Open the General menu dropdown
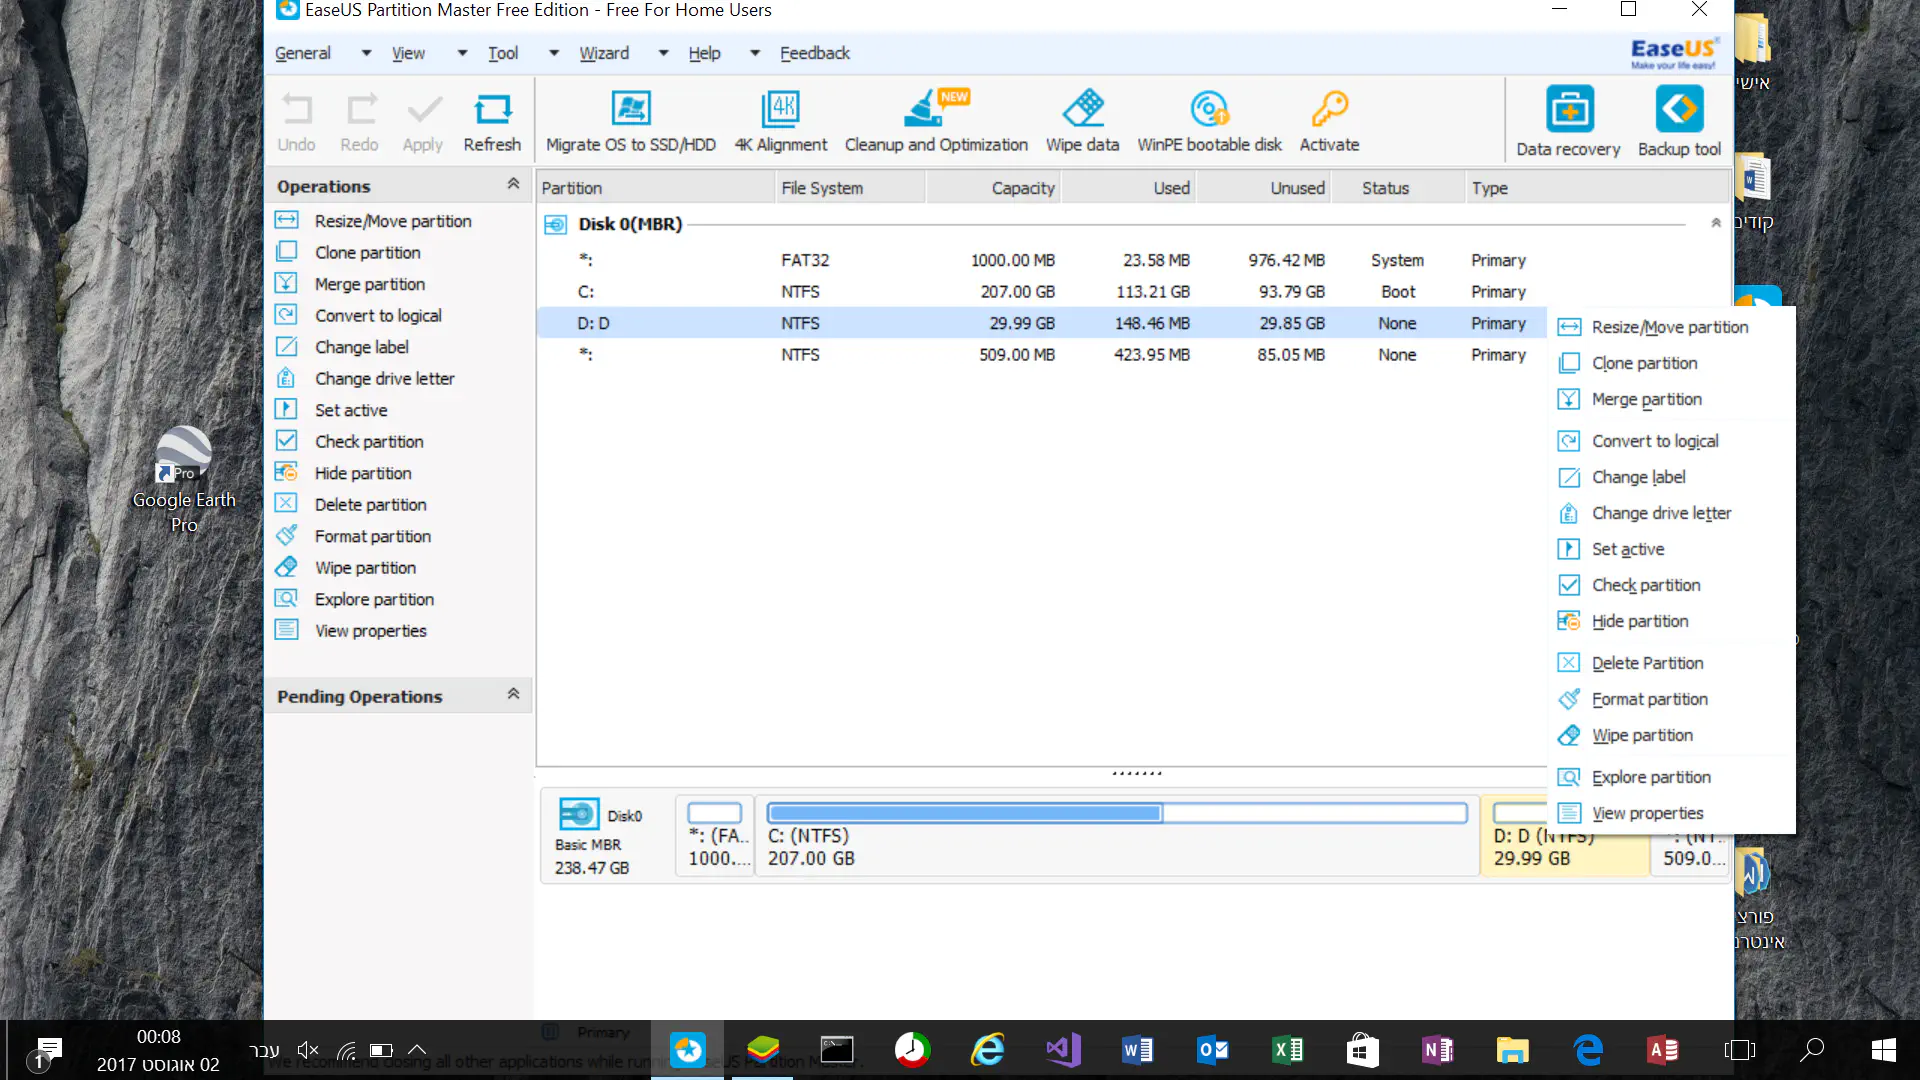Screen dimensions: 1920x1080 coord(303,53)
